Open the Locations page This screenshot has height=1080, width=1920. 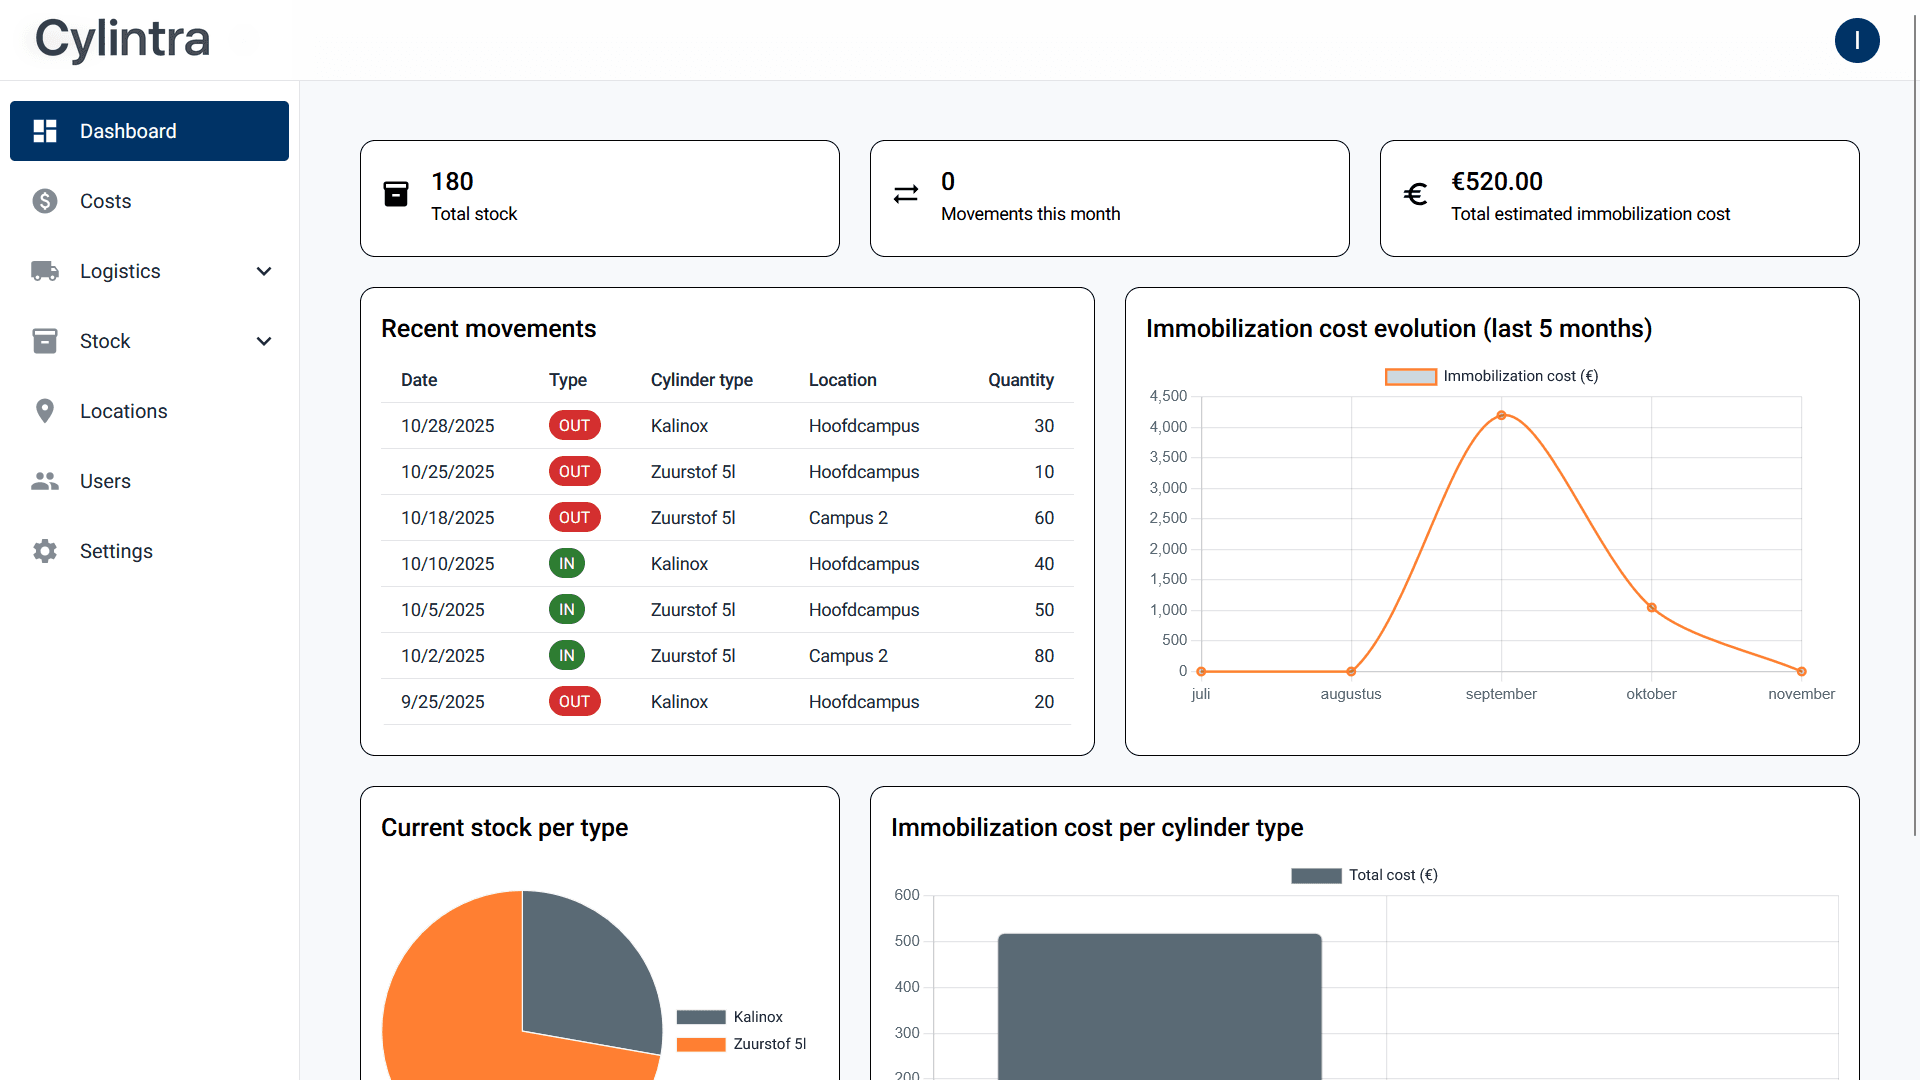click(123, 411)
